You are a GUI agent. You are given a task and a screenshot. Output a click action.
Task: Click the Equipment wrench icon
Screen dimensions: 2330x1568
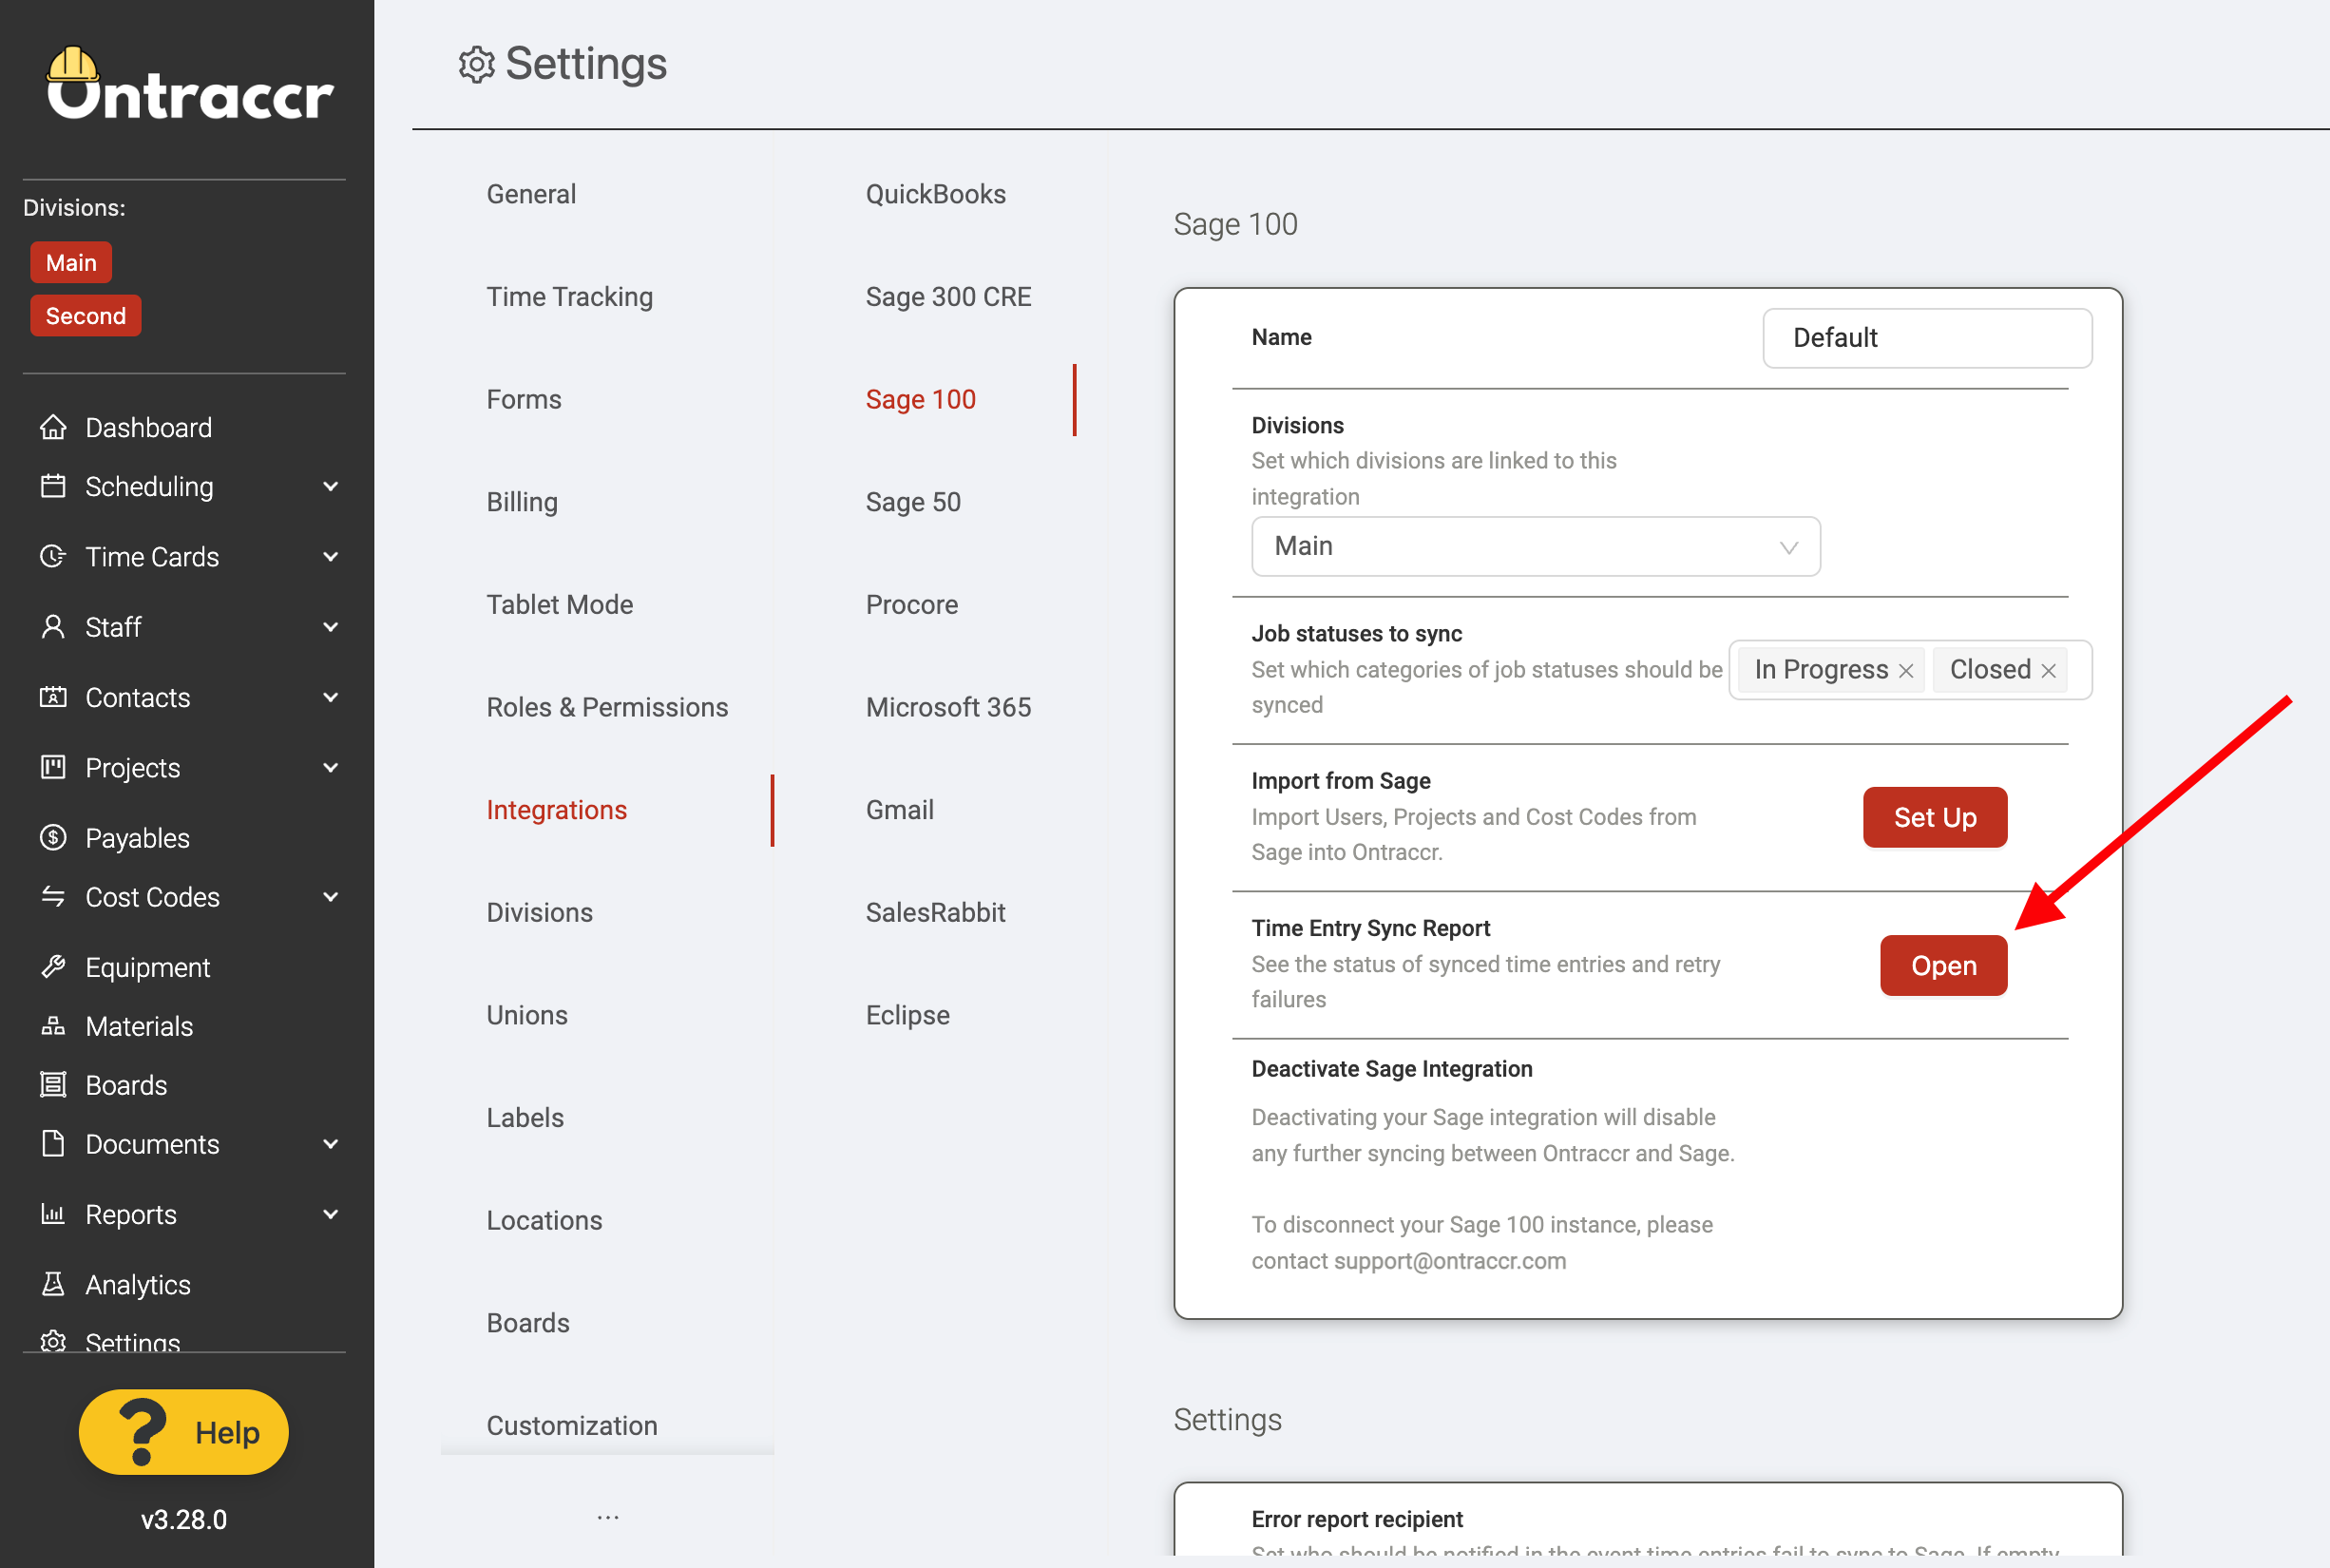(x=53, y=967)
